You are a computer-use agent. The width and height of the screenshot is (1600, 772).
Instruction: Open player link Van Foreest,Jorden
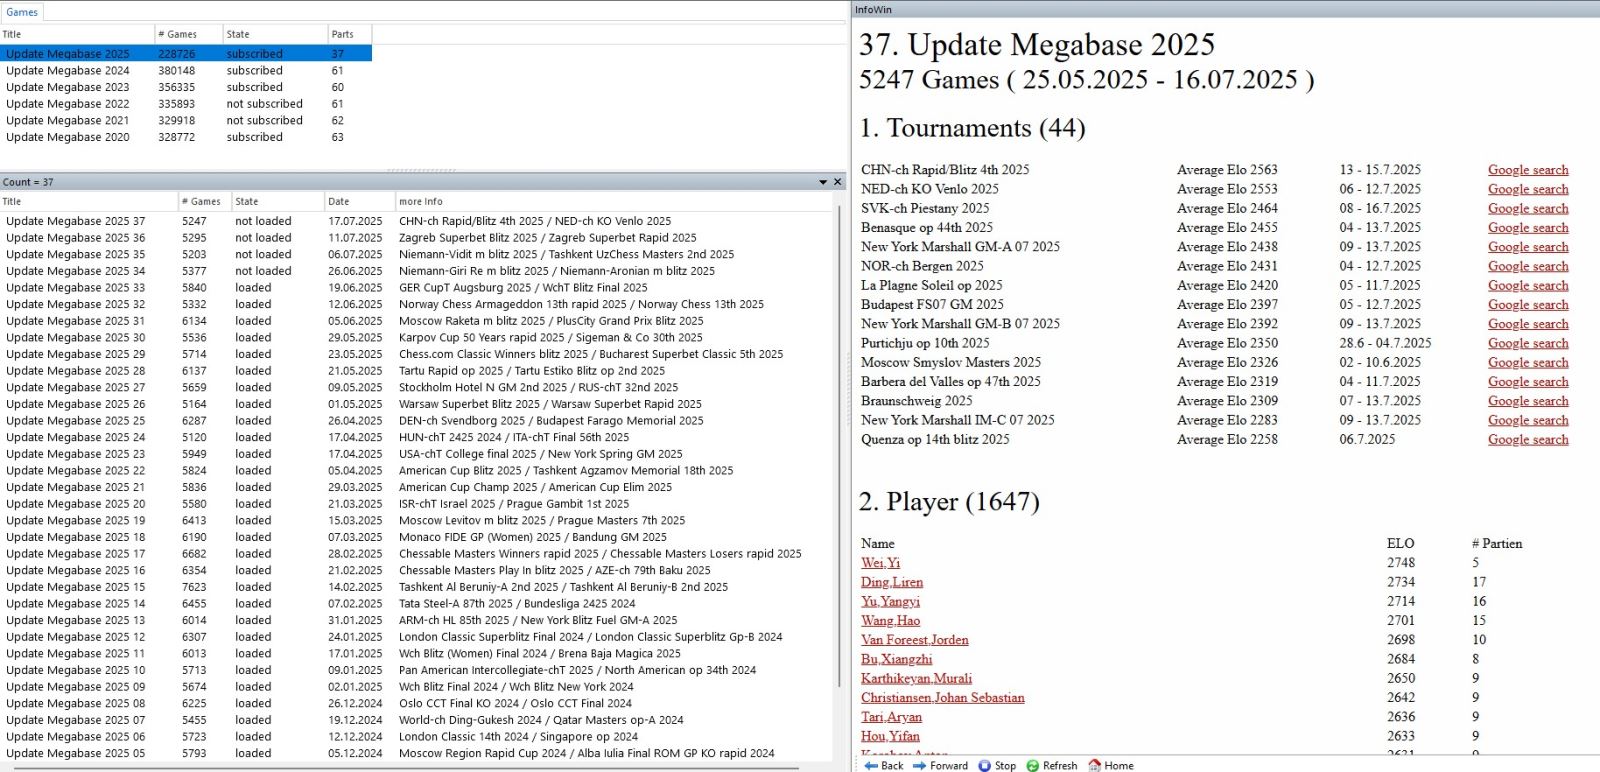click(914, 640)
